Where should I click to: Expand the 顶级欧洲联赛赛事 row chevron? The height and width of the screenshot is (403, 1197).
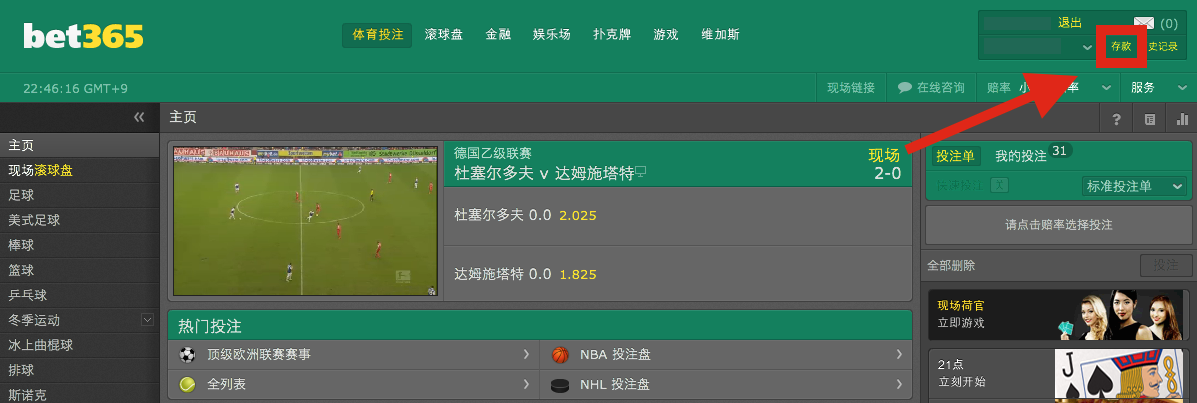pos(527,355)
